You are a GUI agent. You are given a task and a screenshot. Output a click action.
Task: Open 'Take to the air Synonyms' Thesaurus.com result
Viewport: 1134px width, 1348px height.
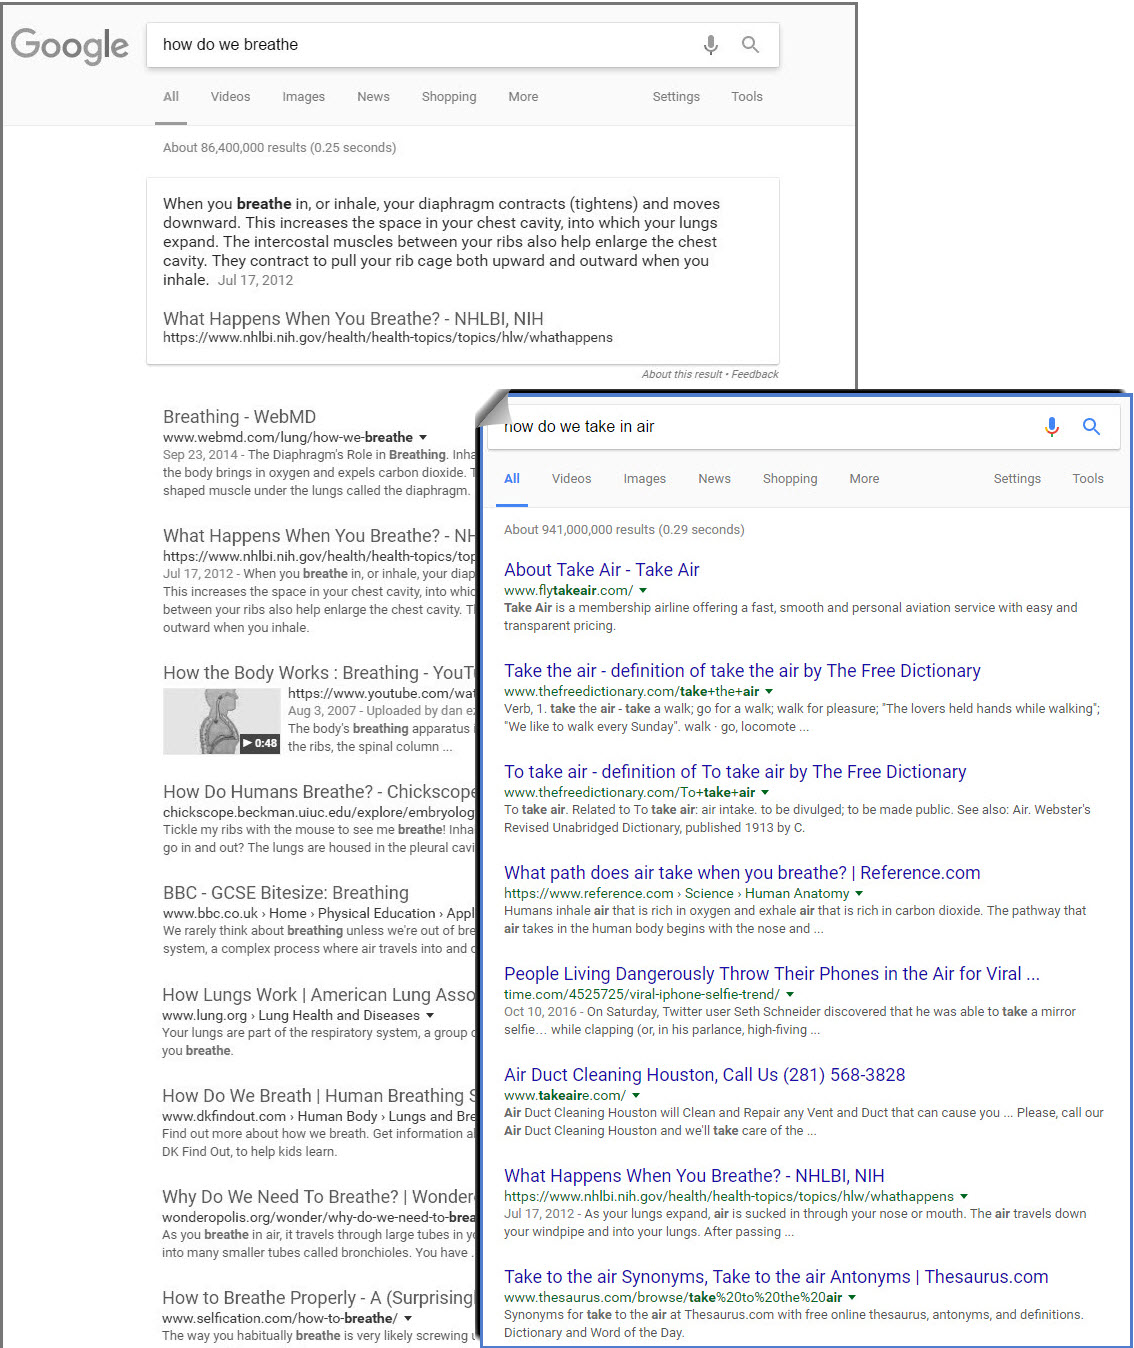[x=776, y=1277]
